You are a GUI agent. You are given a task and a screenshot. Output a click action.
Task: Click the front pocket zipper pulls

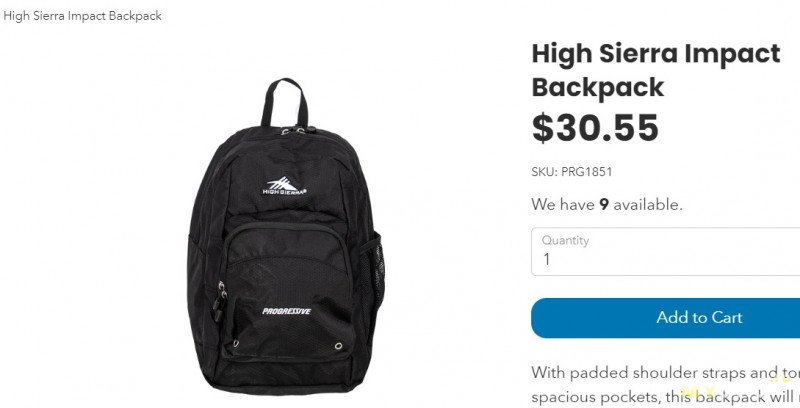pyautogui.click(x=220, y=301)
